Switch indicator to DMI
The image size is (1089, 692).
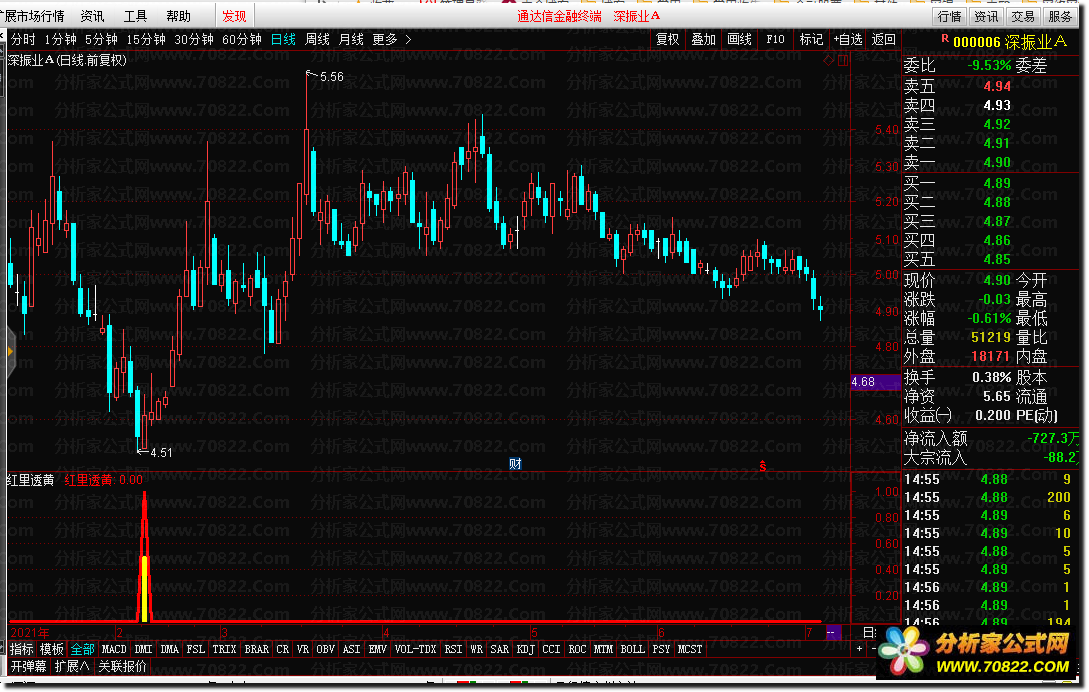click(x=143, y=649)
